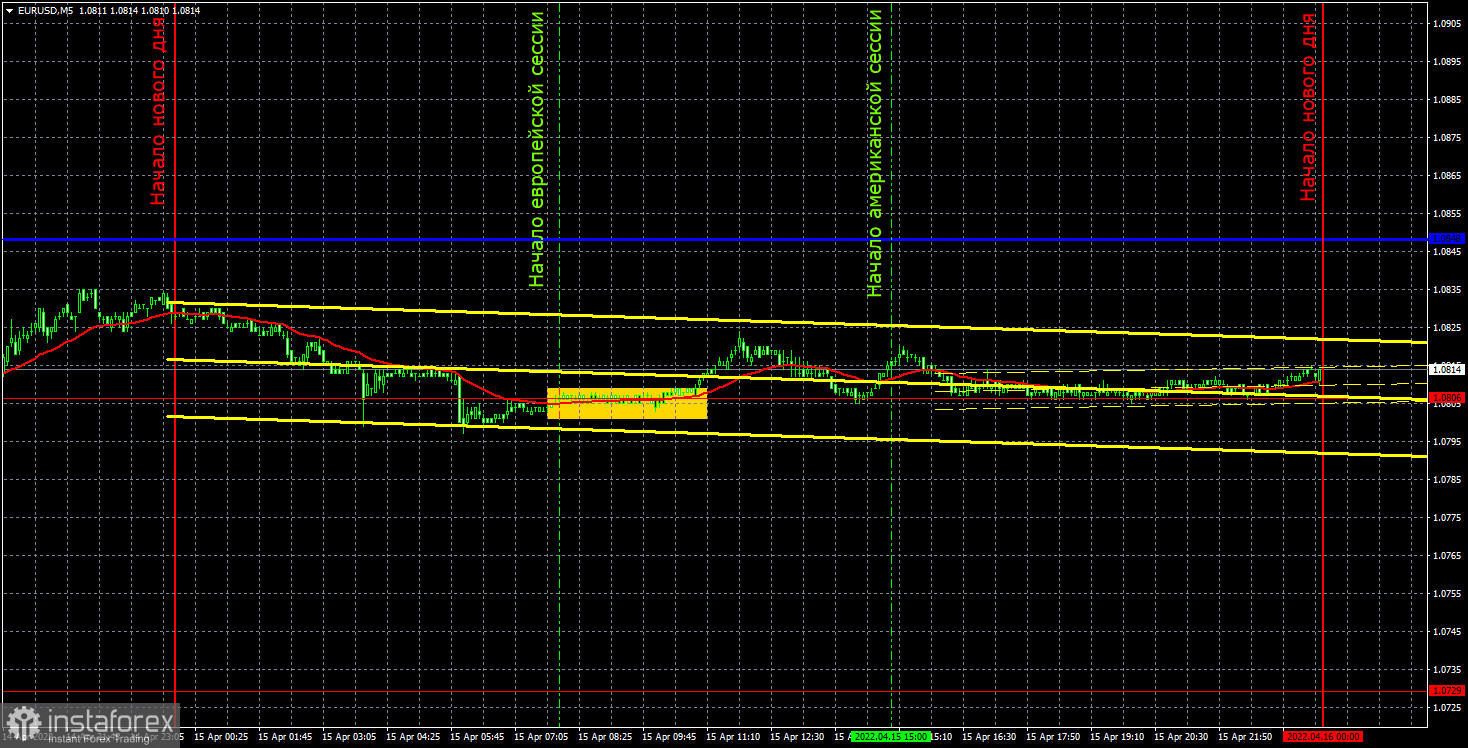Select the right red 'Начало нового дня' label
The width and height of the screenshot is (1468, 748).
point(1308,107)
